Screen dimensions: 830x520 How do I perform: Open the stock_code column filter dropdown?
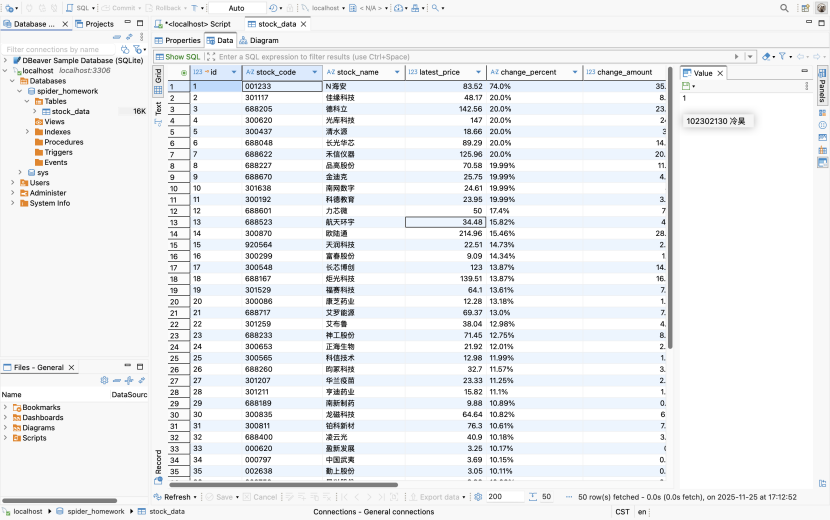click(x=314, y=72)
